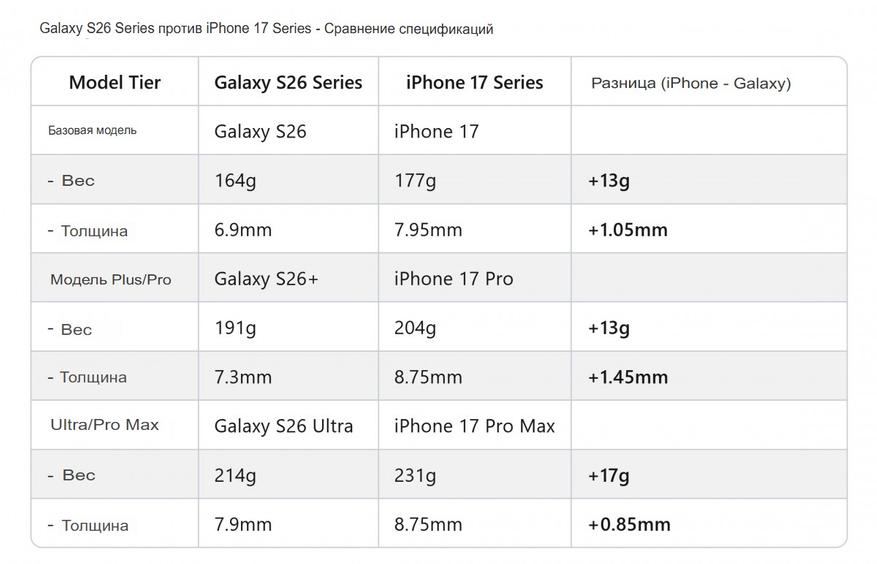The height and width of the screenshot is (564, 877).
Task: Click the +1.45mm difference value
Action: (x=627, y=377)
